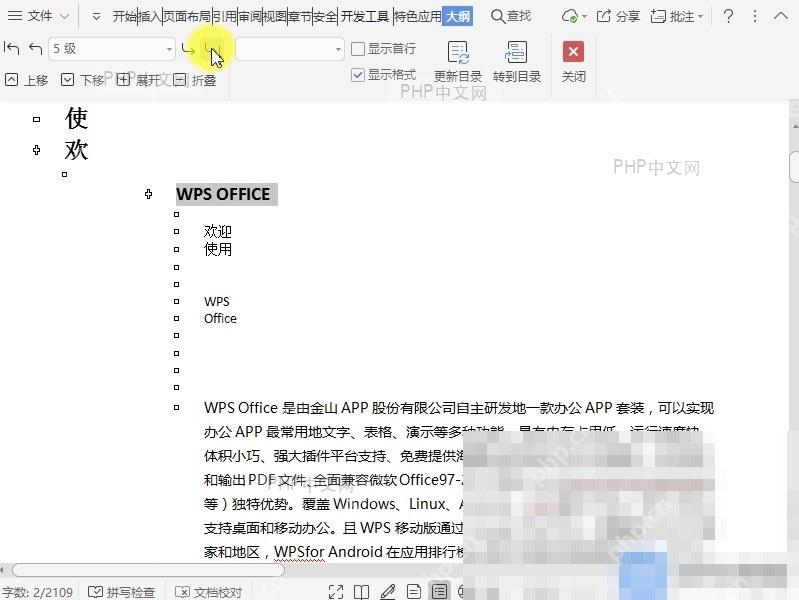Viewport: 799px width, 600px height.
Task: Click the 欢迎 outline line
Action: [x=218, y=231]
